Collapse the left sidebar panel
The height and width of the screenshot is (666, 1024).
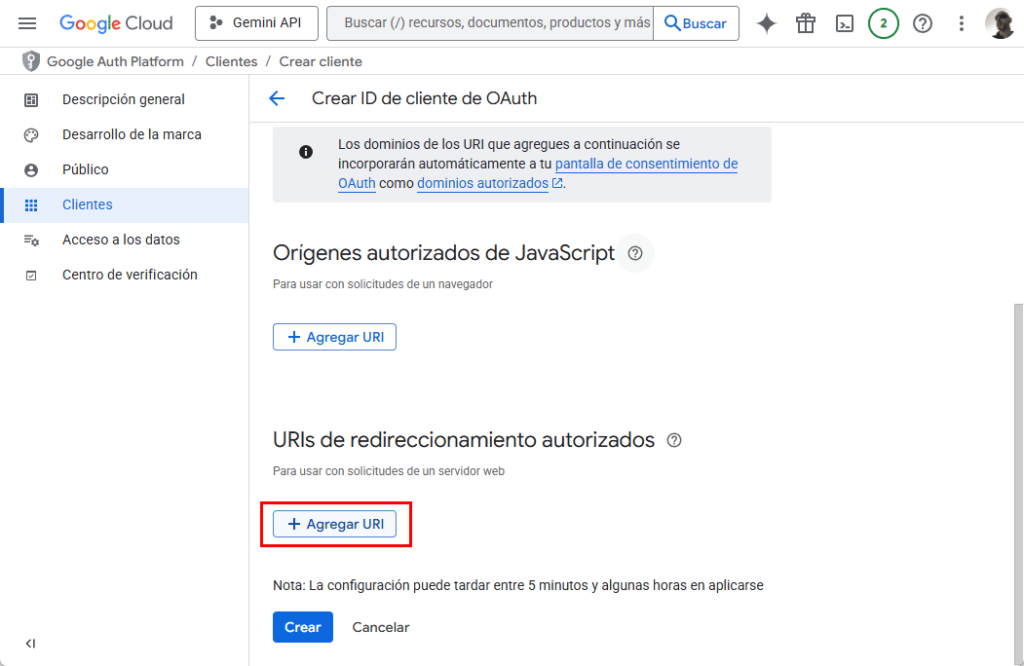30,643
